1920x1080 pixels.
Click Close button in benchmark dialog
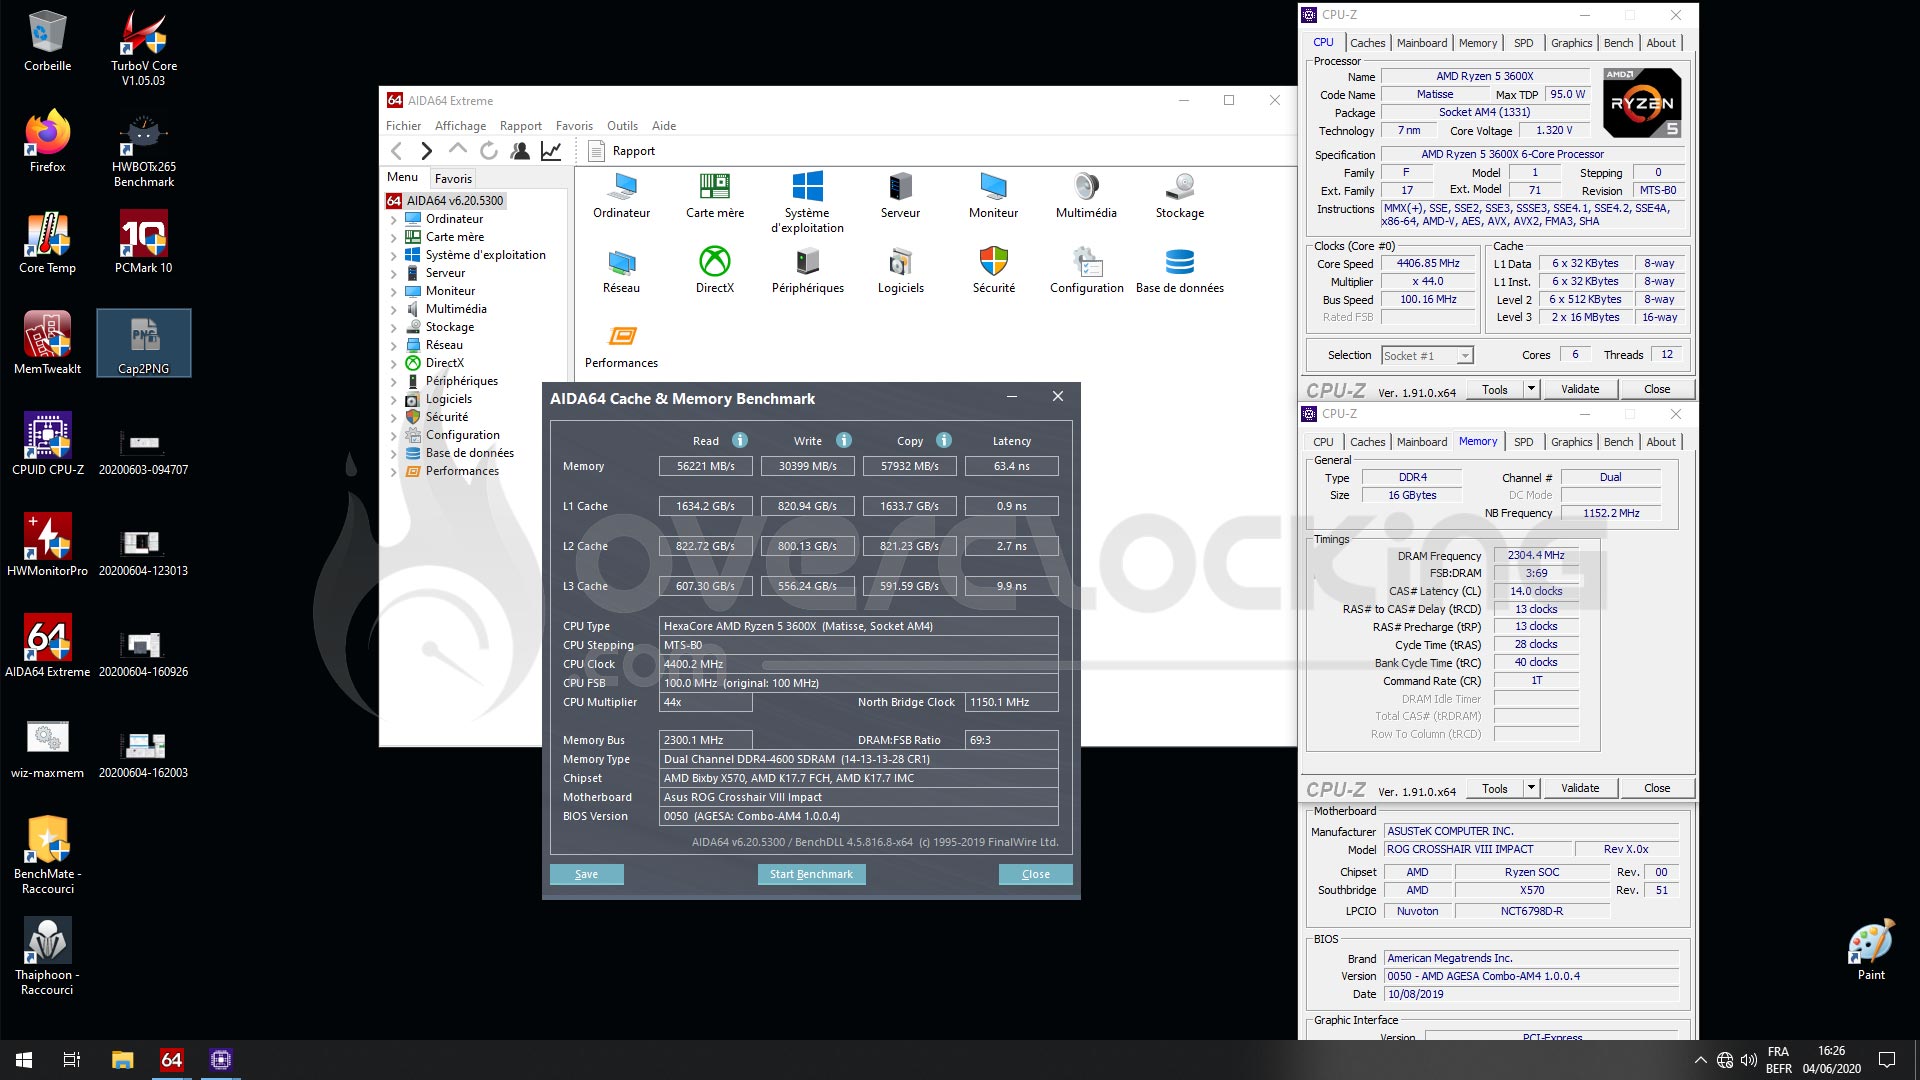1035,874
